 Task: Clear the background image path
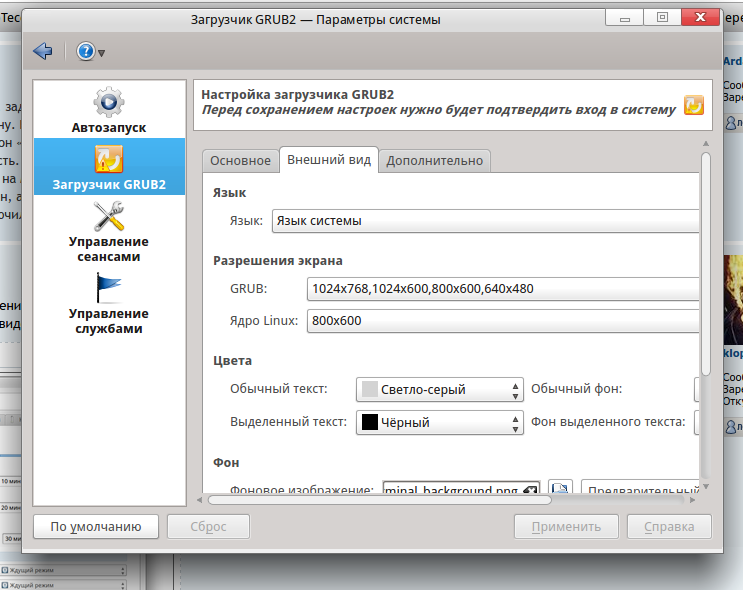click(530, 490)
